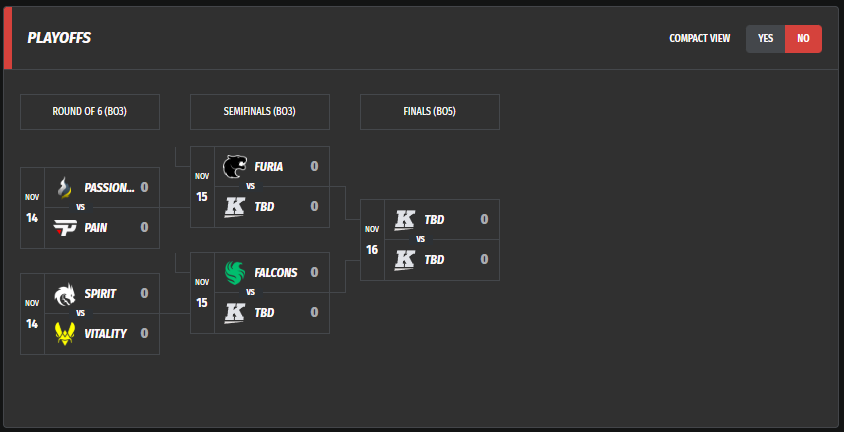844x432 pixels.
Task: Click the Nov 14 Spirit match date
Action: tap(32, 314)
